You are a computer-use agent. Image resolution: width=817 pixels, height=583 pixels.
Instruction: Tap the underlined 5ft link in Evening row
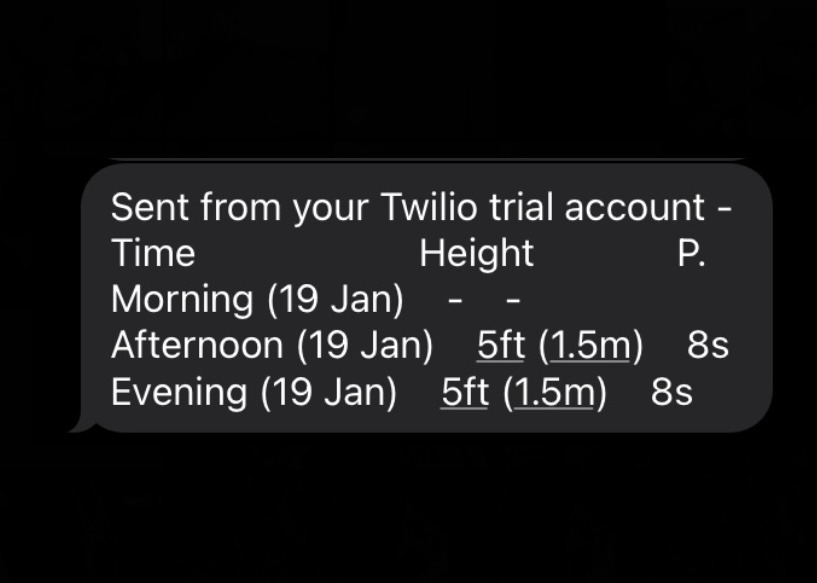pyautogui.click(x=465, y=392)
